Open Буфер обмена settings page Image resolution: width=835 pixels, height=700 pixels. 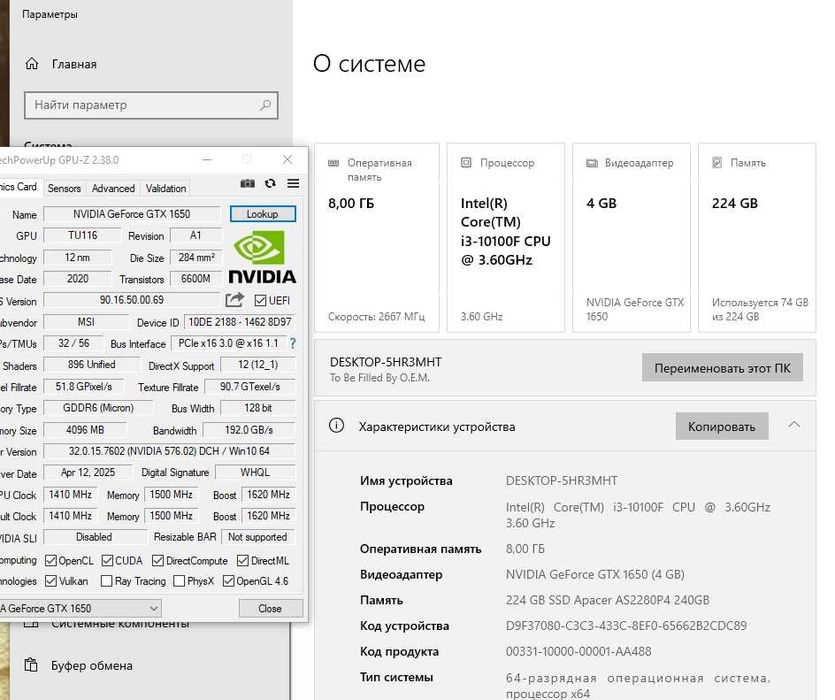click(92, 665)
